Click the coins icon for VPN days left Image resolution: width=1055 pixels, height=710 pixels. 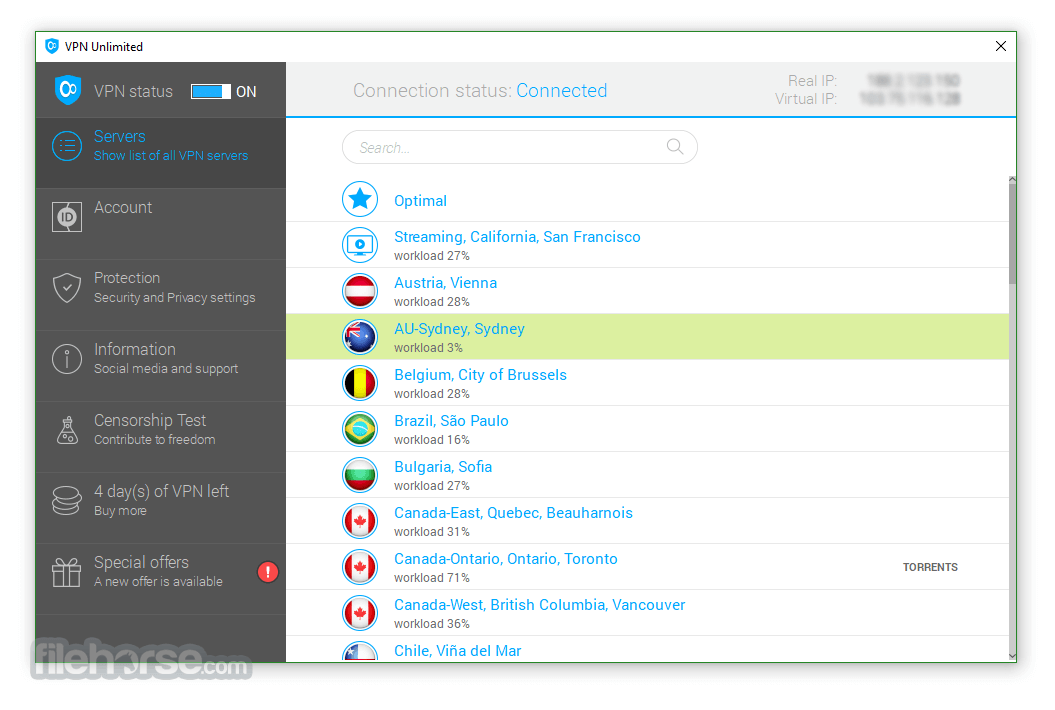click(x=67, y=501)
